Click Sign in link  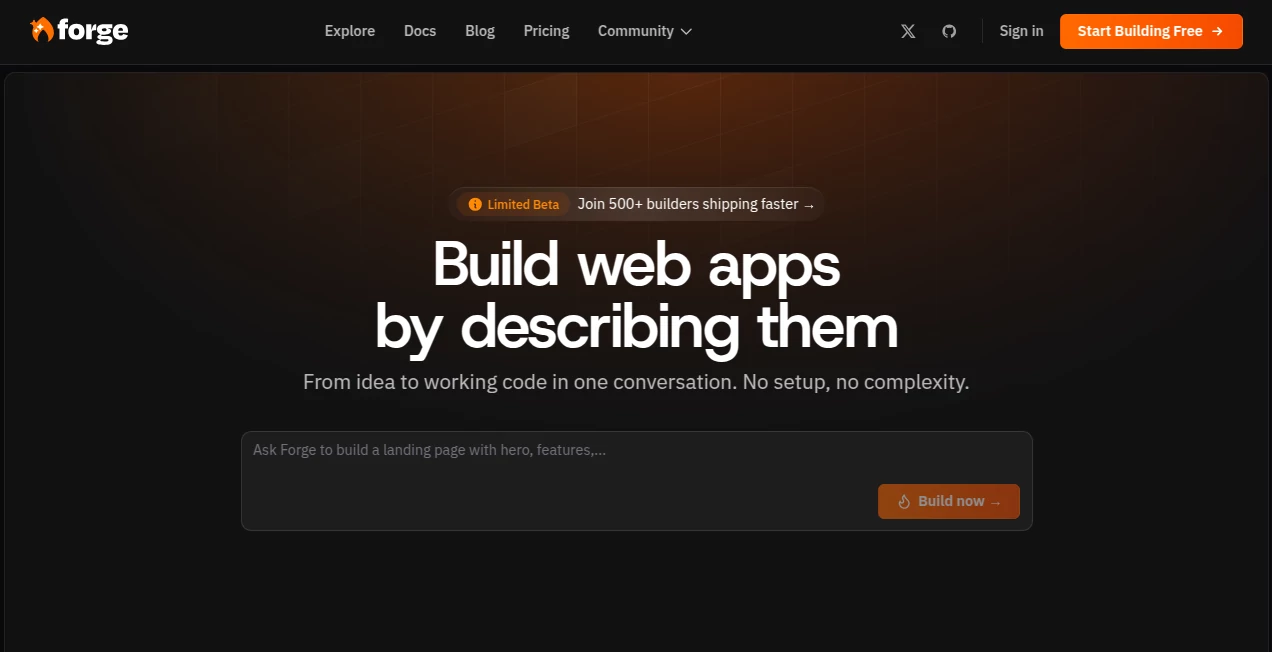pyautogui.click(x=1021, y=31)
